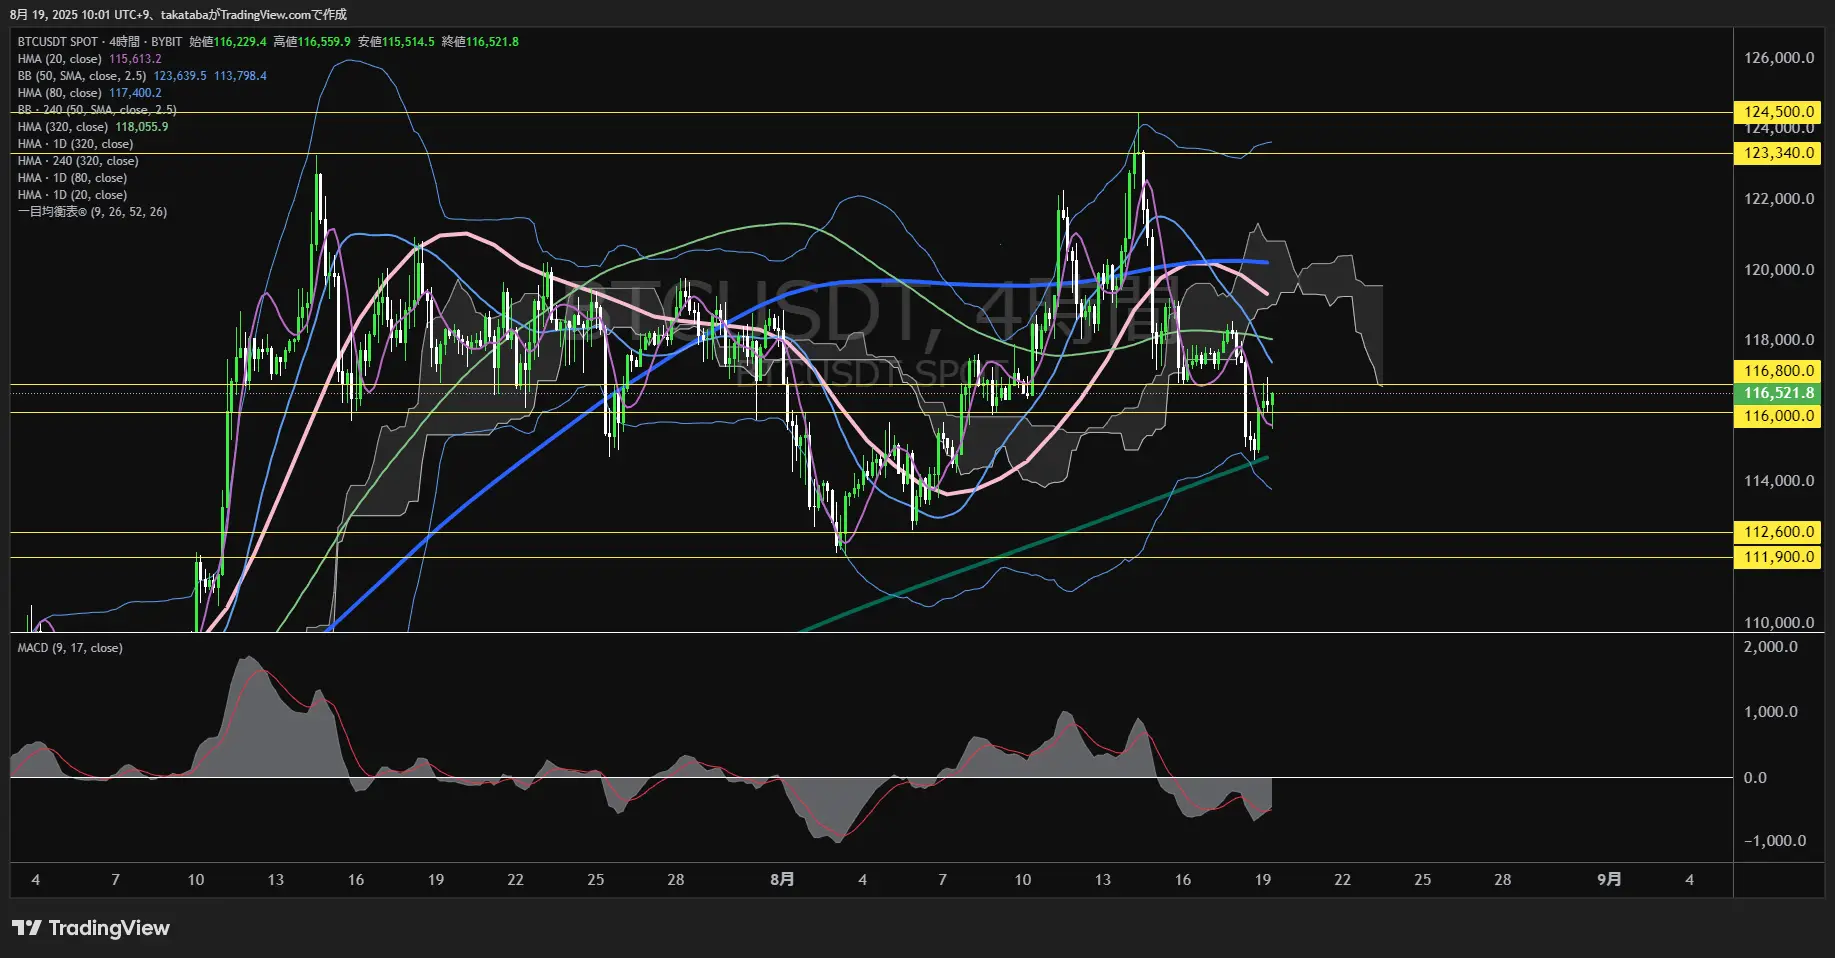The image size is (1835, 958).
Task: Click the 124,500.0 yellow price label
Action: click(x=1777, y=112)
